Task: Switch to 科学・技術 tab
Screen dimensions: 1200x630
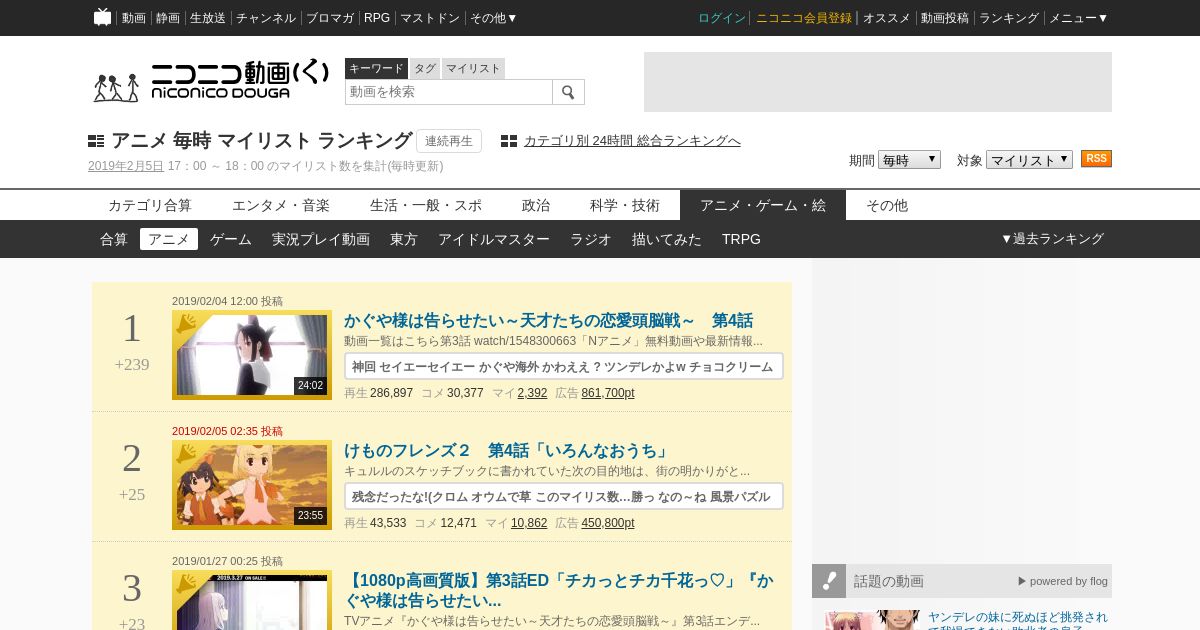Action: coord(625,205)
